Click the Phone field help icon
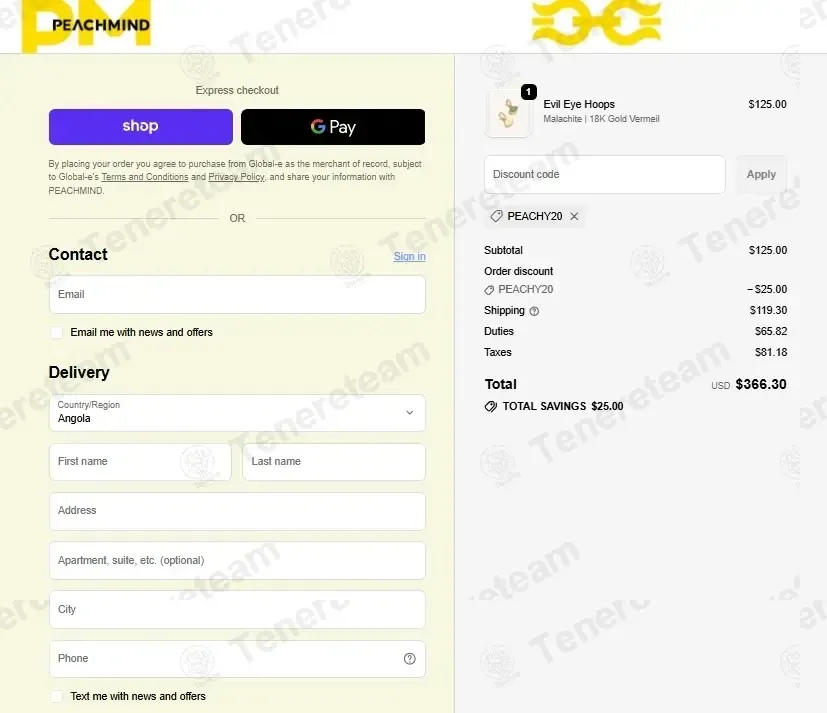 (x=409, y=659)
